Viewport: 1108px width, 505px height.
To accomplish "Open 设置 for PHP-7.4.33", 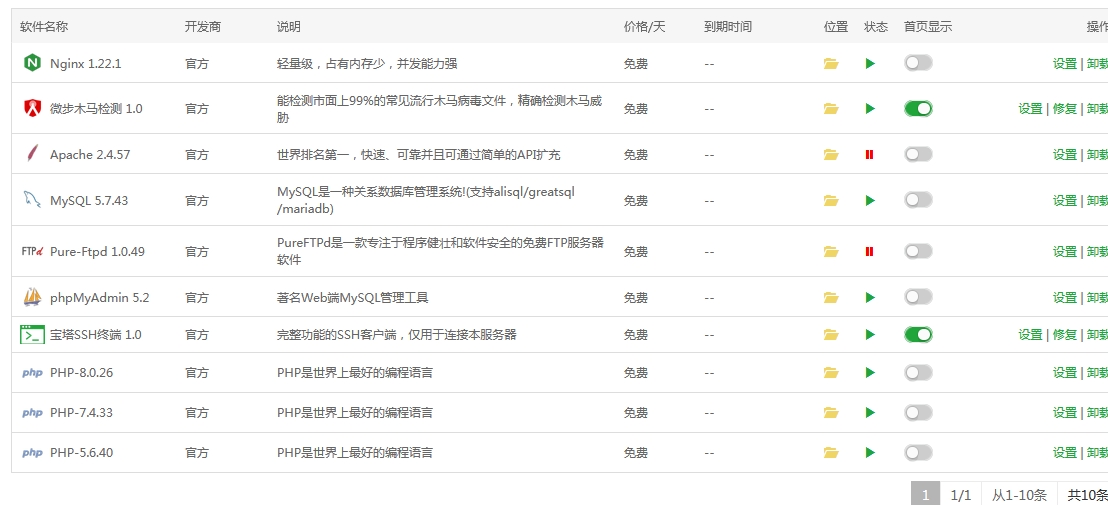I will [x=1065, y=412].
